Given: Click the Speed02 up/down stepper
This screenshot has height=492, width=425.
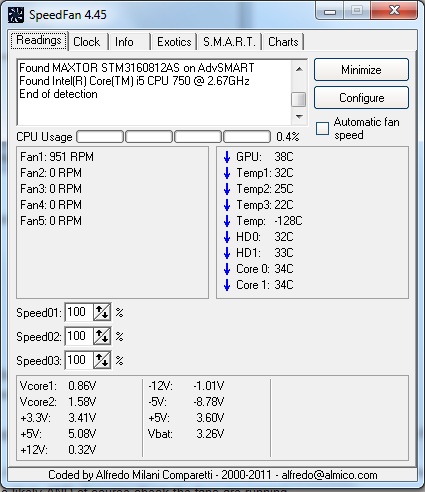Looking at the screenshot, I should point(102,336).
